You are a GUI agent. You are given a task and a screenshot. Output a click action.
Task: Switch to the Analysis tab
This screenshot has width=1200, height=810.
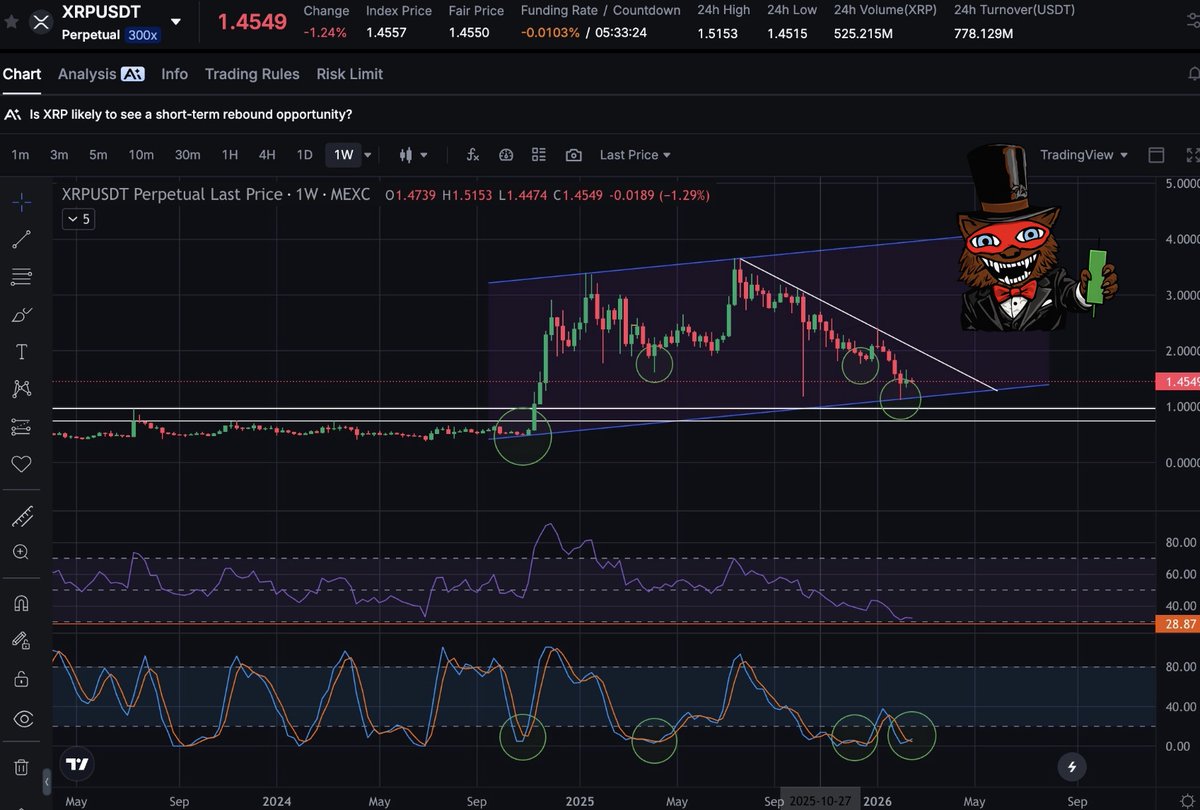(101, 74)
